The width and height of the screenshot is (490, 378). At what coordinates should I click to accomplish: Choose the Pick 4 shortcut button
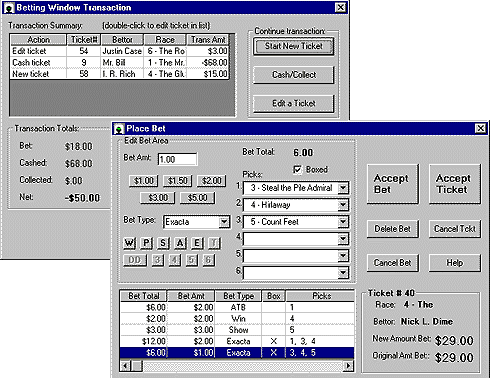tap(174, 260)
